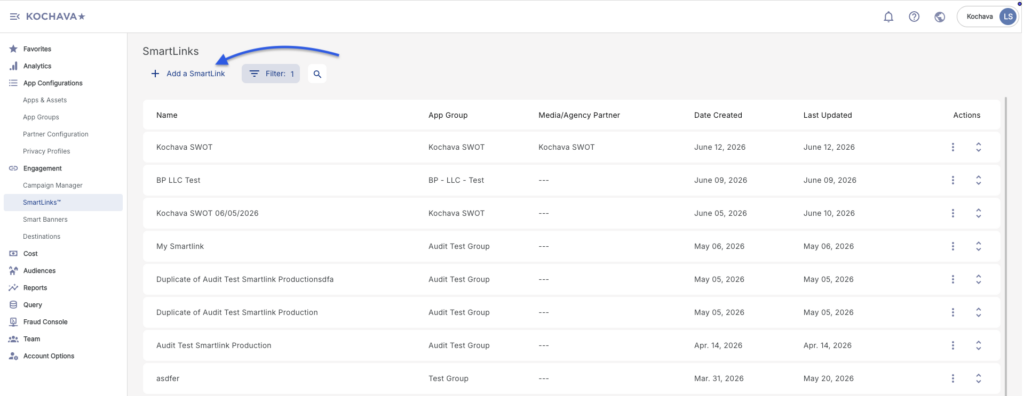Click the App Group column header
Image resolution: width=1024 pixels, height=396 pixels.
(x=448, y=115)
